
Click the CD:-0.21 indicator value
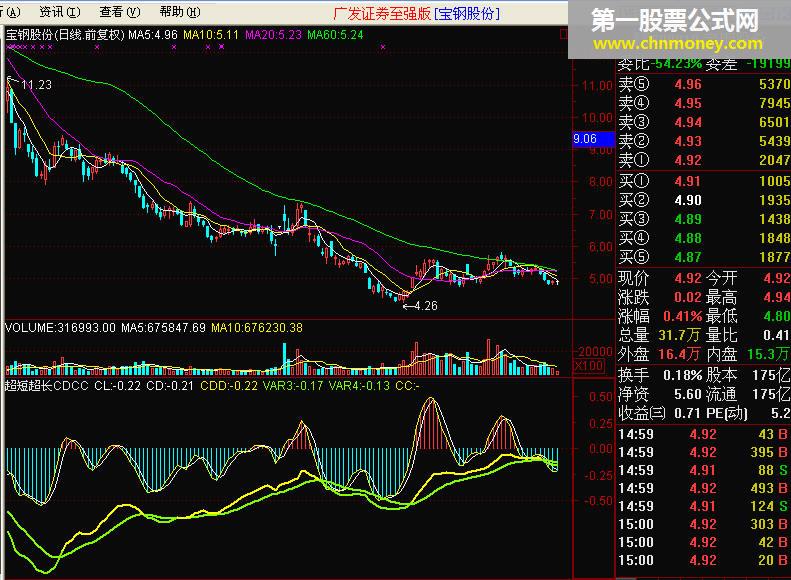coord(170,386)
